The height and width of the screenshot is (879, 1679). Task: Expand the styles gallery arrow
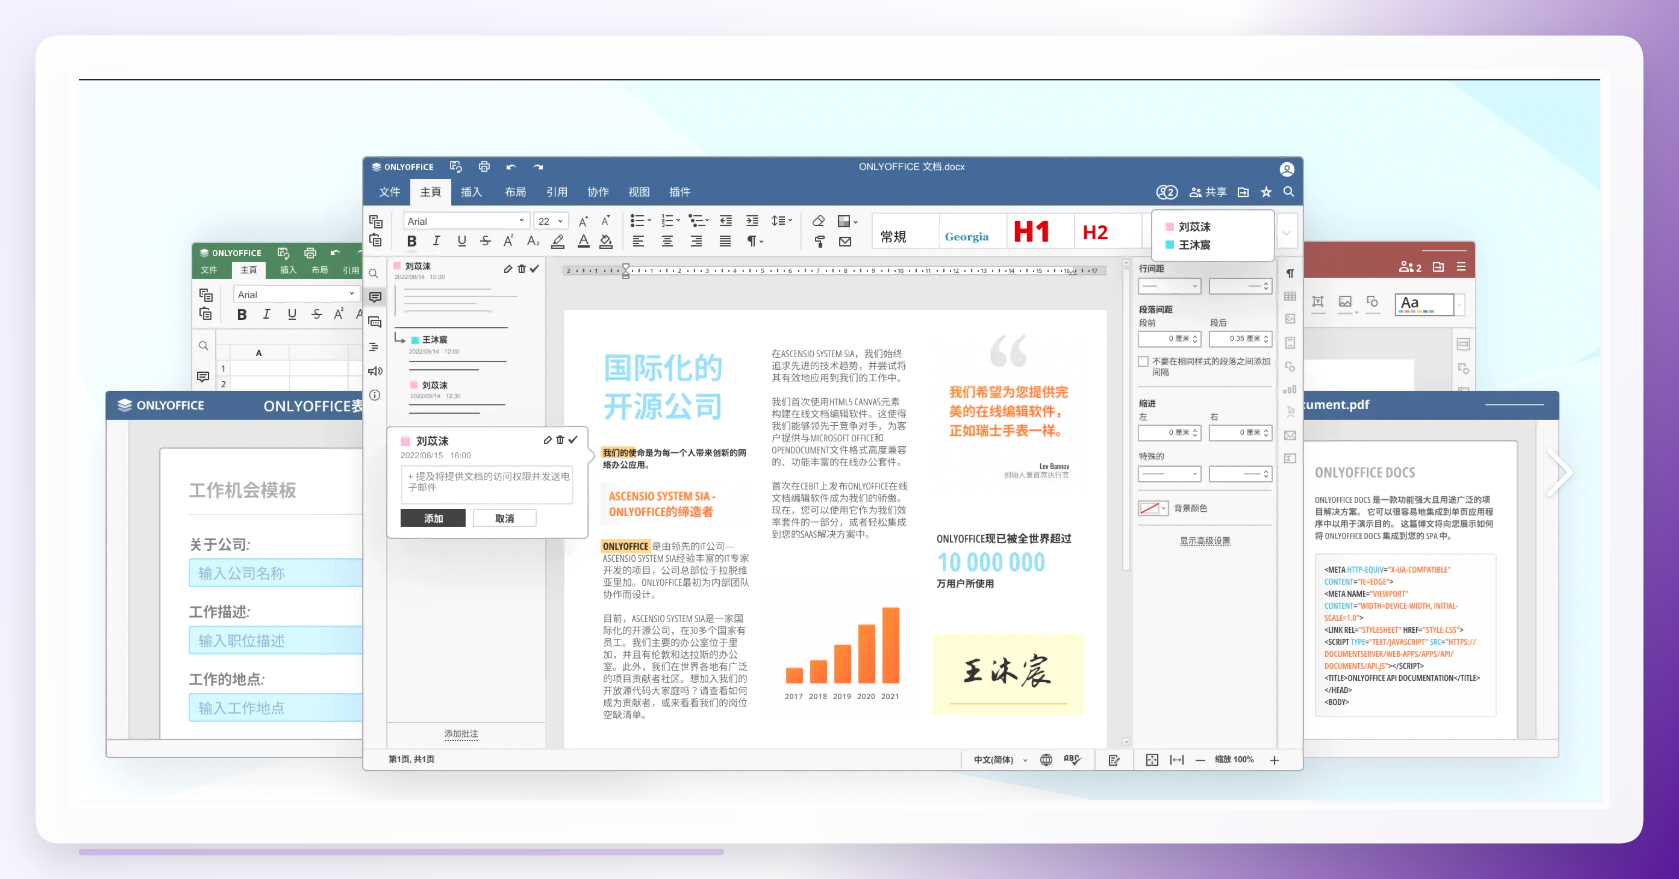tap(1287, 233)
